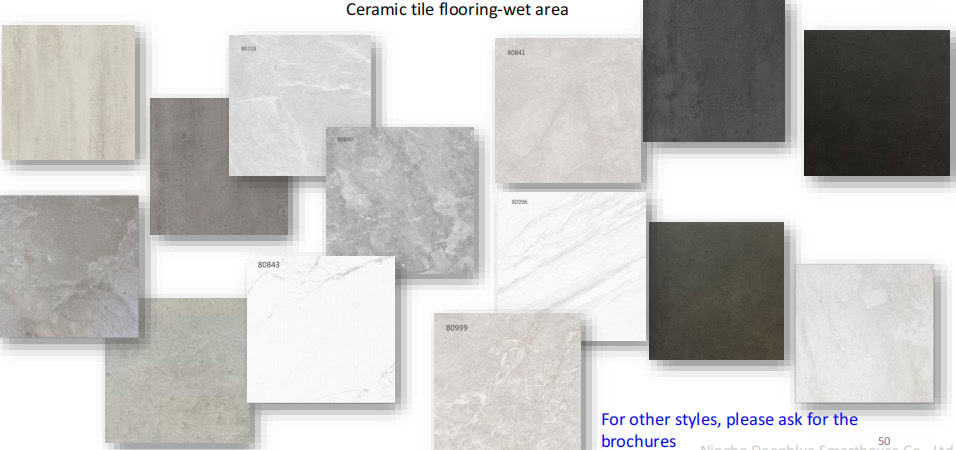
Task: Click the 80999 label text
Action: 456,327
